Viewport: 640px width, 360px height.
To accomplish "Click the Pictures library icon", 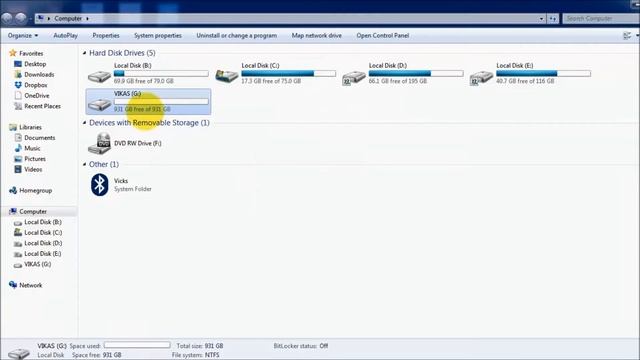I will pyautogui.click(x=18, y=159).
